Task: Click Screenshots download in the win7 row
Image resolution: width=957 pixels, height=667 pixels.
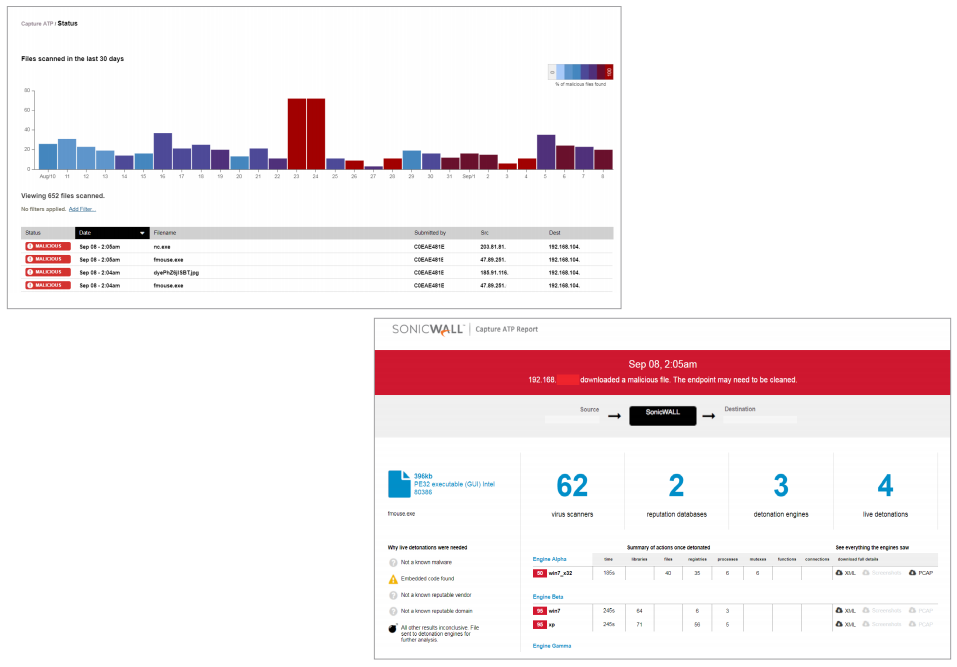Action: pos(882,611)
